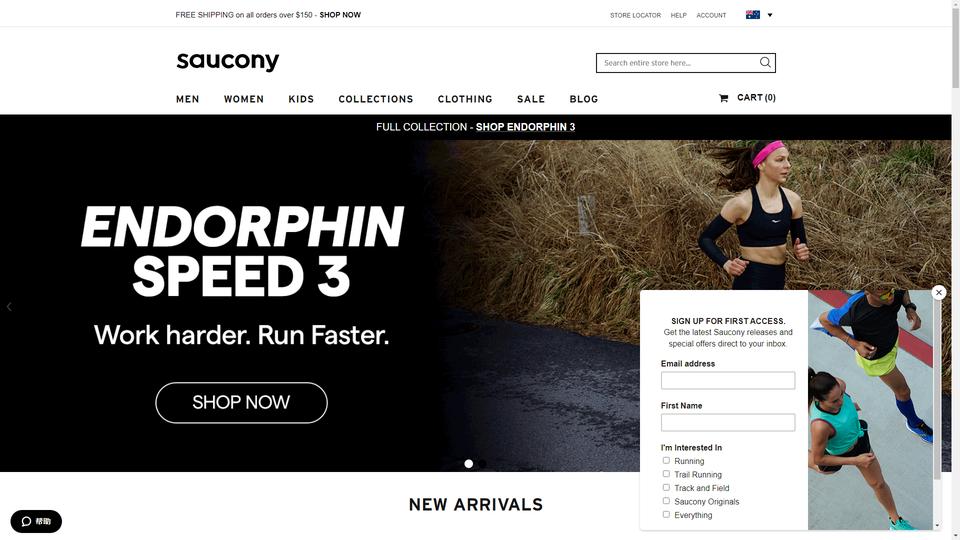Expand the country selector dropdown arrow
This screenshot has height=540, width=960.
[x=770, y=15]
